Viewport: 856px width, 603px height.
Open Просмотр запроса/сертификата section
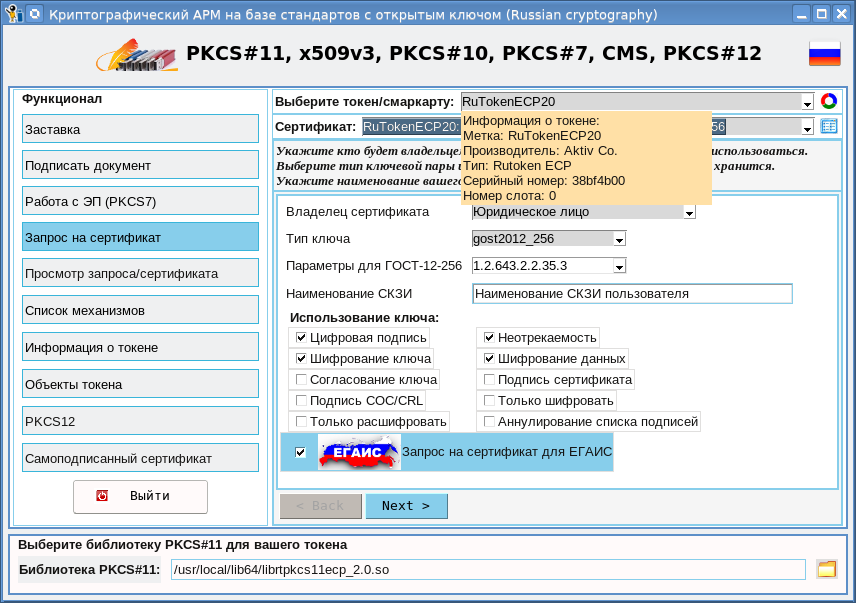(140, 273)
